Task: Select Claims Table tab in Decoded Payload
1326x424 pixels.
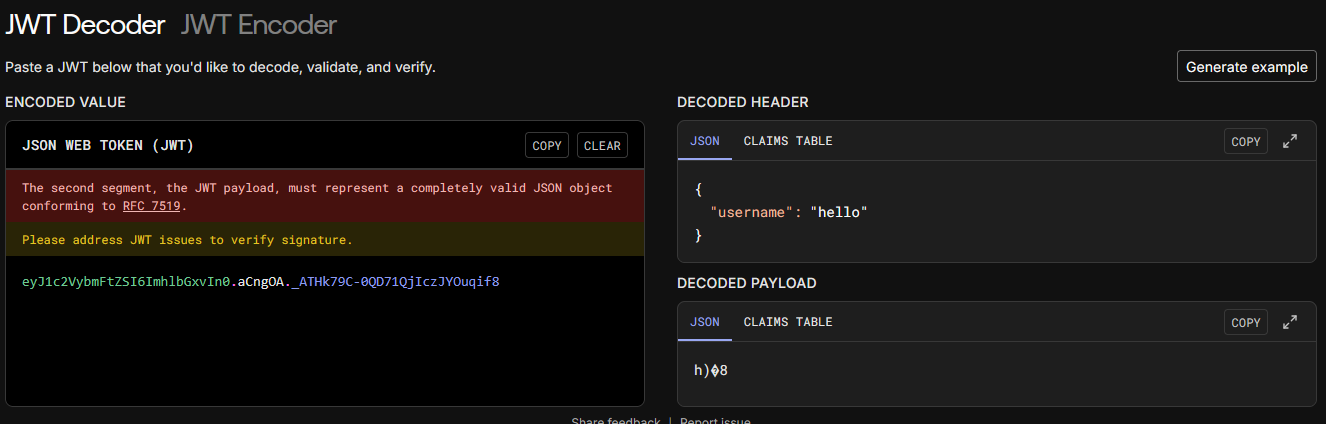Action: [x=788, y=322]
